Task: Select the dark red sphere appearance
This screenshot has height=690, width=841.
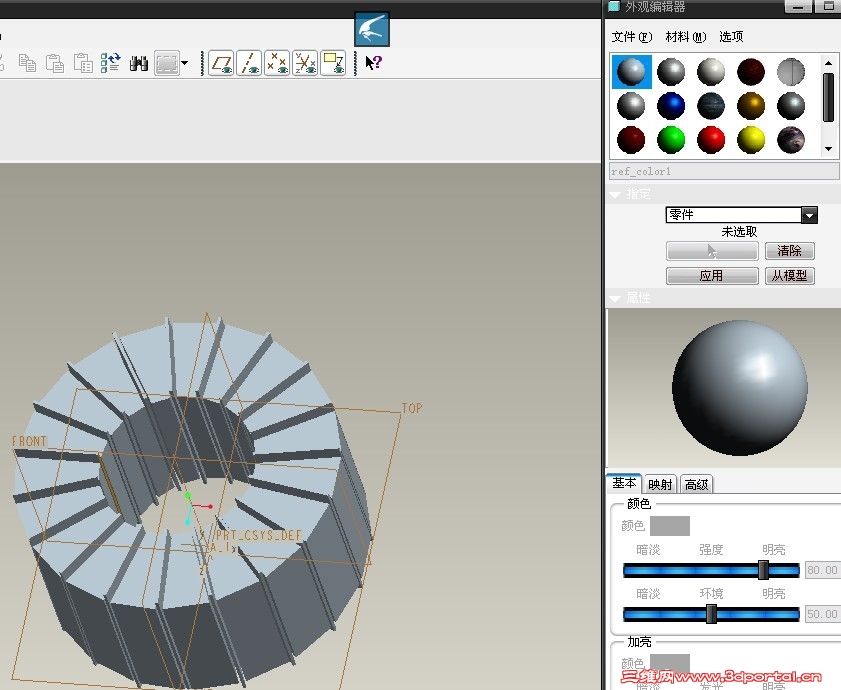Action: [631, 140]
